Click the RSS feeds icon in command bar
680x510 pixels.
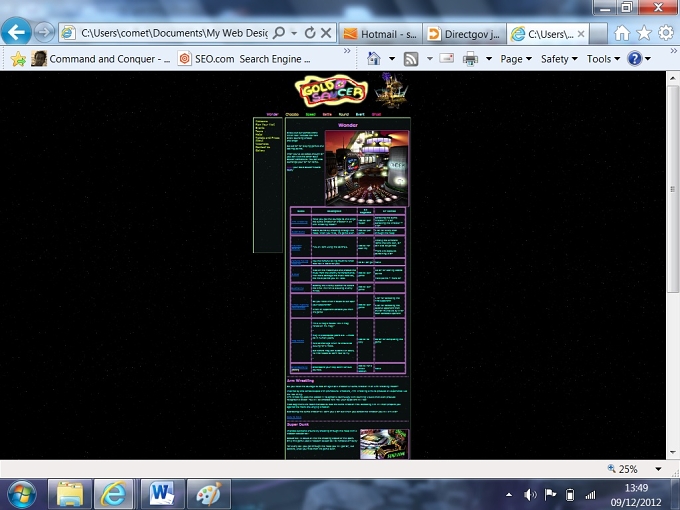411,59
